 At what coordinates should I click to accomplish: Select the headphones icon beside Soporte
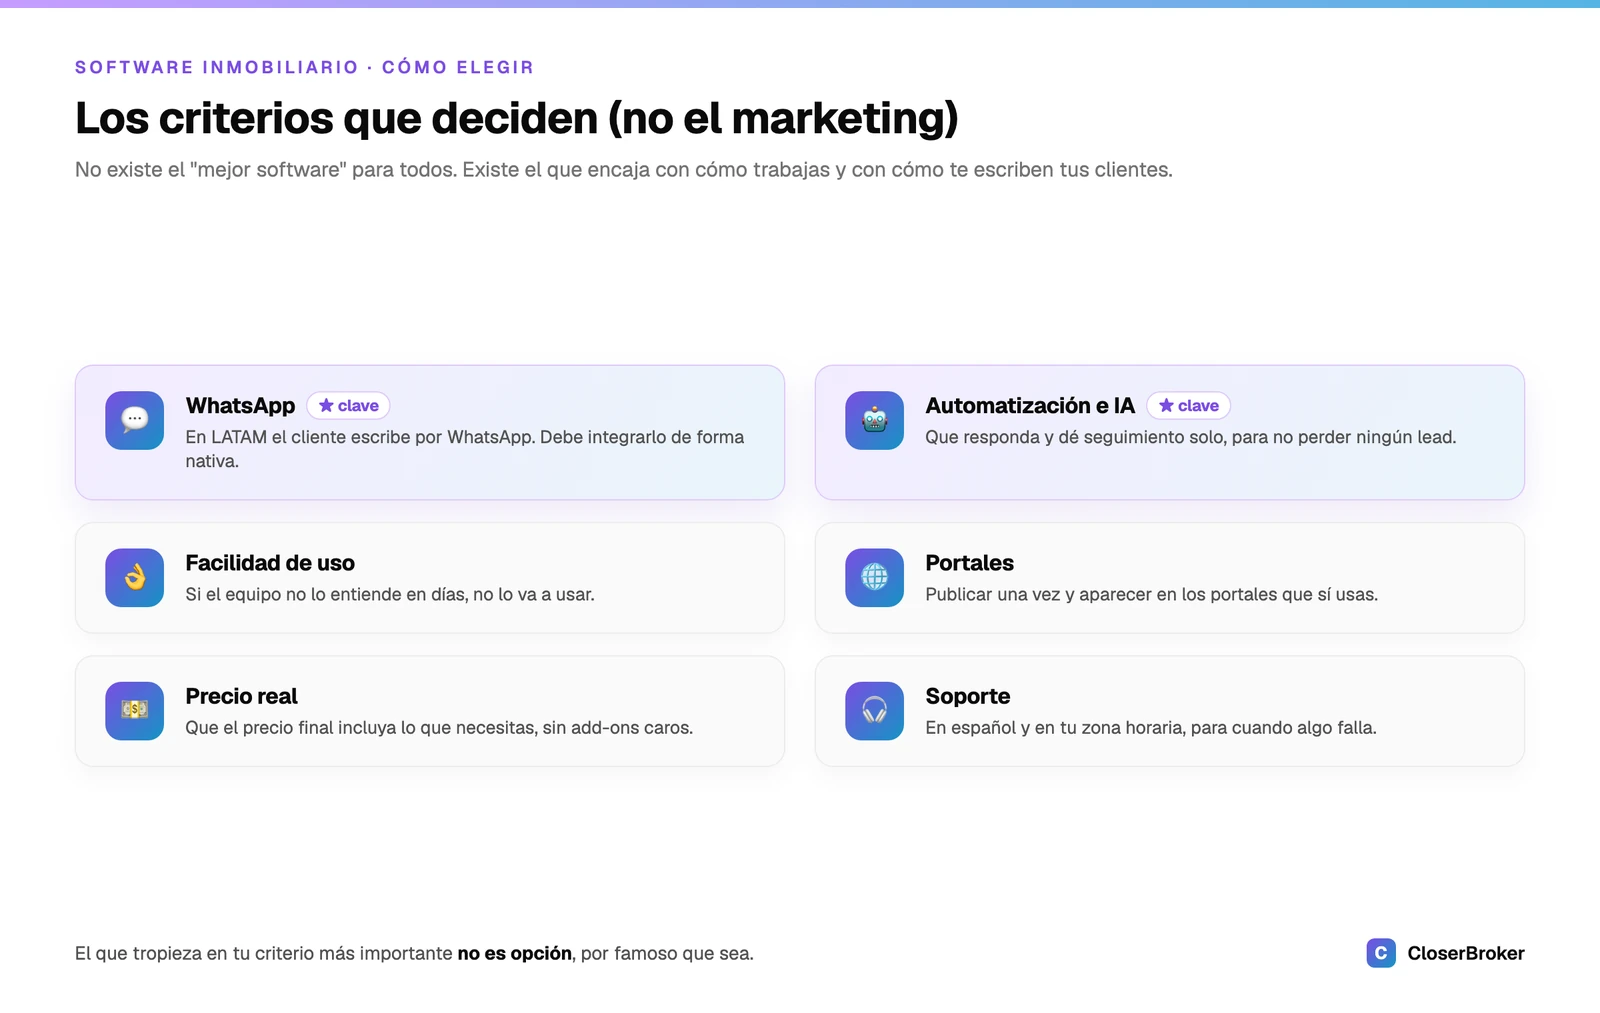point(875,710)
